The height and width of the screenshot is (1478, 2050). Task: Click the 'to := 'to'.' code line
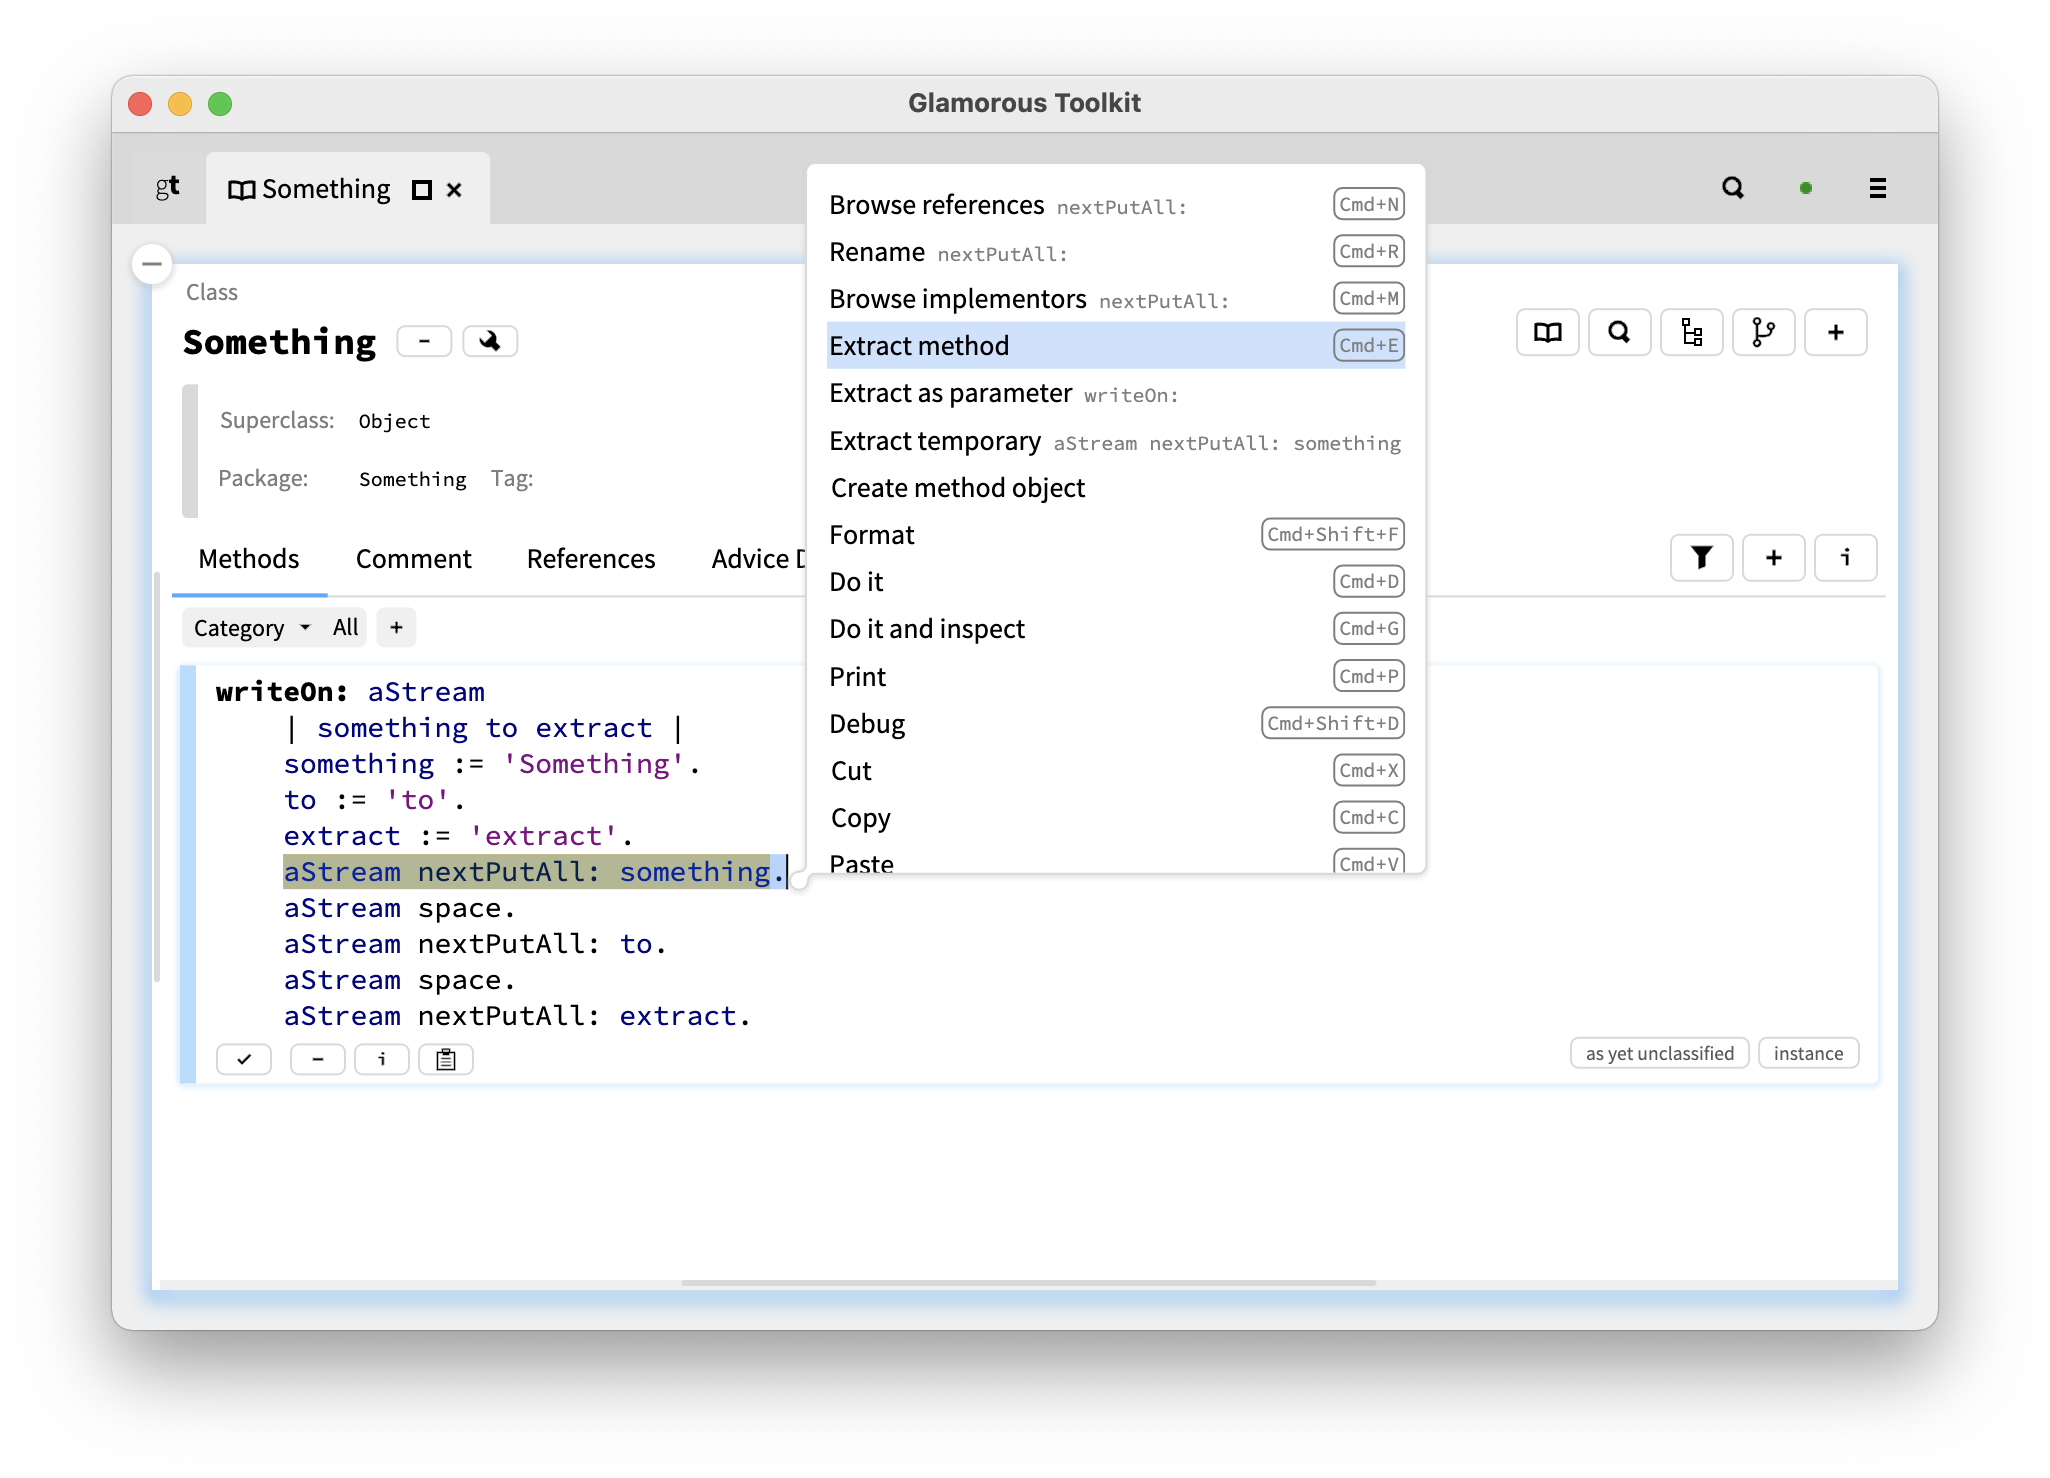pos(374,800)
